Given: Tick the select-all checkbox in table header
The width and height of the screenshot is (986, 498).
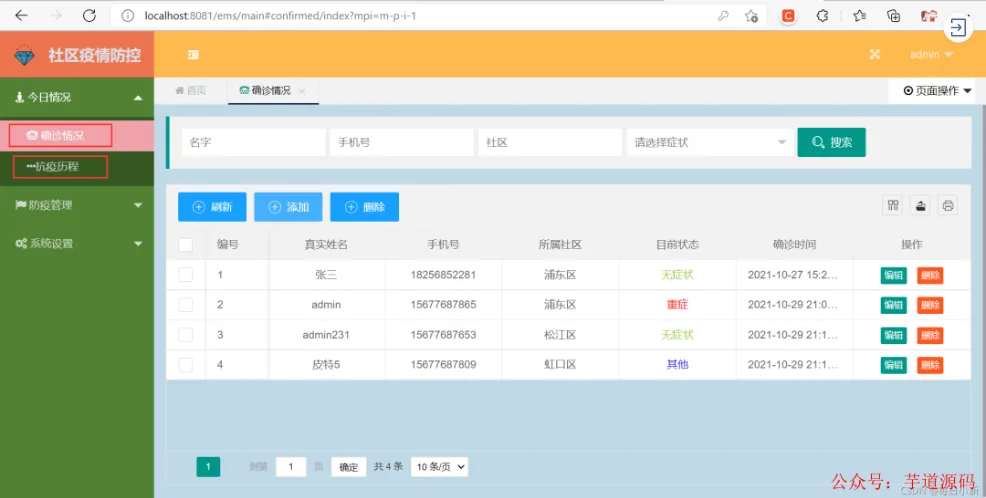Looking at the screenshot, I should (x=186, y=245).
